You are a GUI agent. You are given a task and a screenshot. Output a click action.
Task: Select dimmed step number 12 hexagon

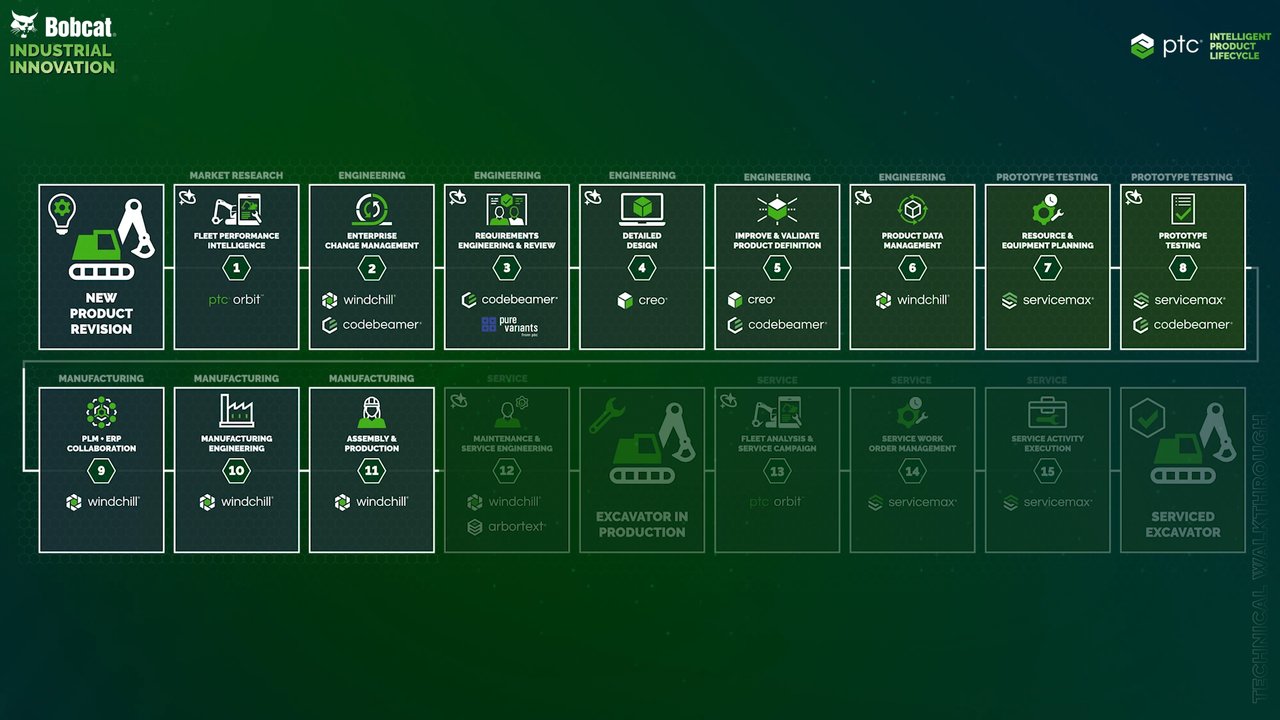[507, 470]
